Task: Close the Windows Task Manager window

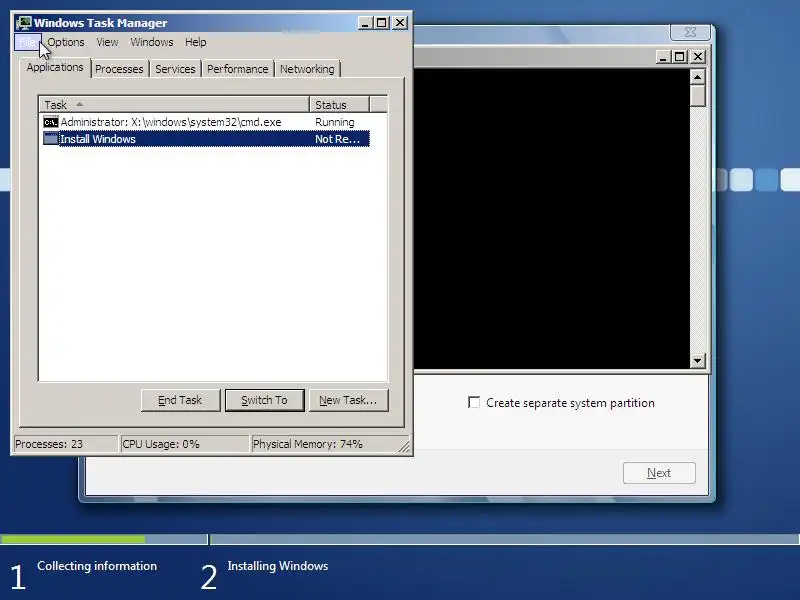Action: pos(400,23)
